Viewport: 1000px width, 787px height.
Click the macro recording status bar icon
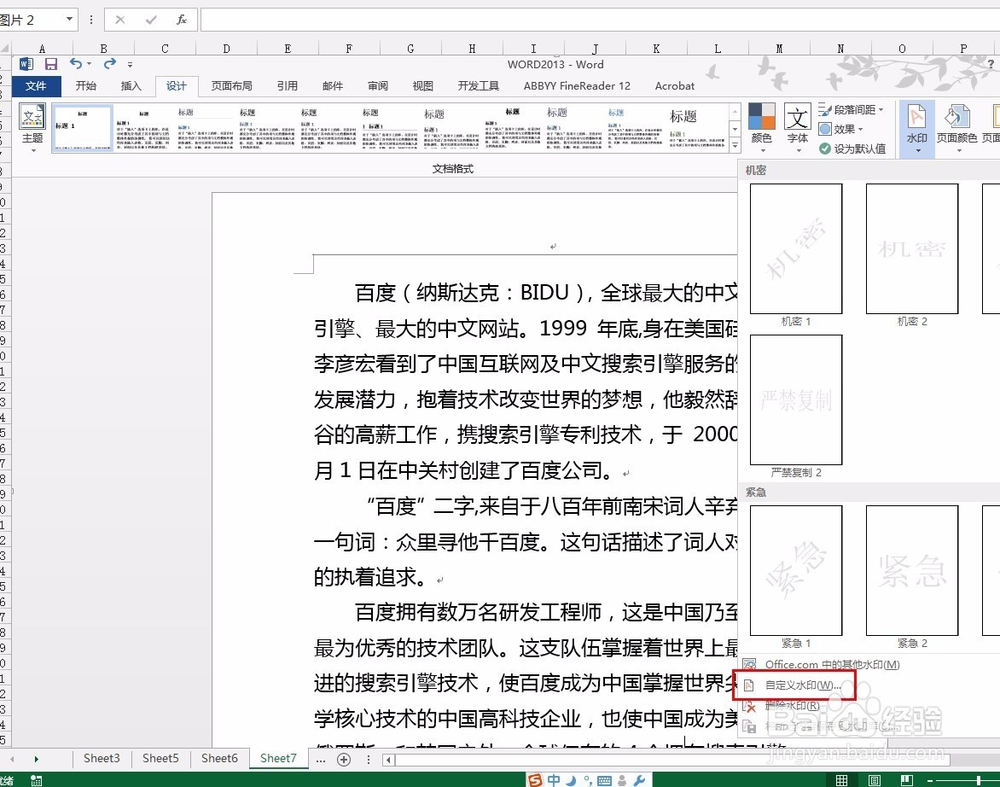[x=36, y=781]
